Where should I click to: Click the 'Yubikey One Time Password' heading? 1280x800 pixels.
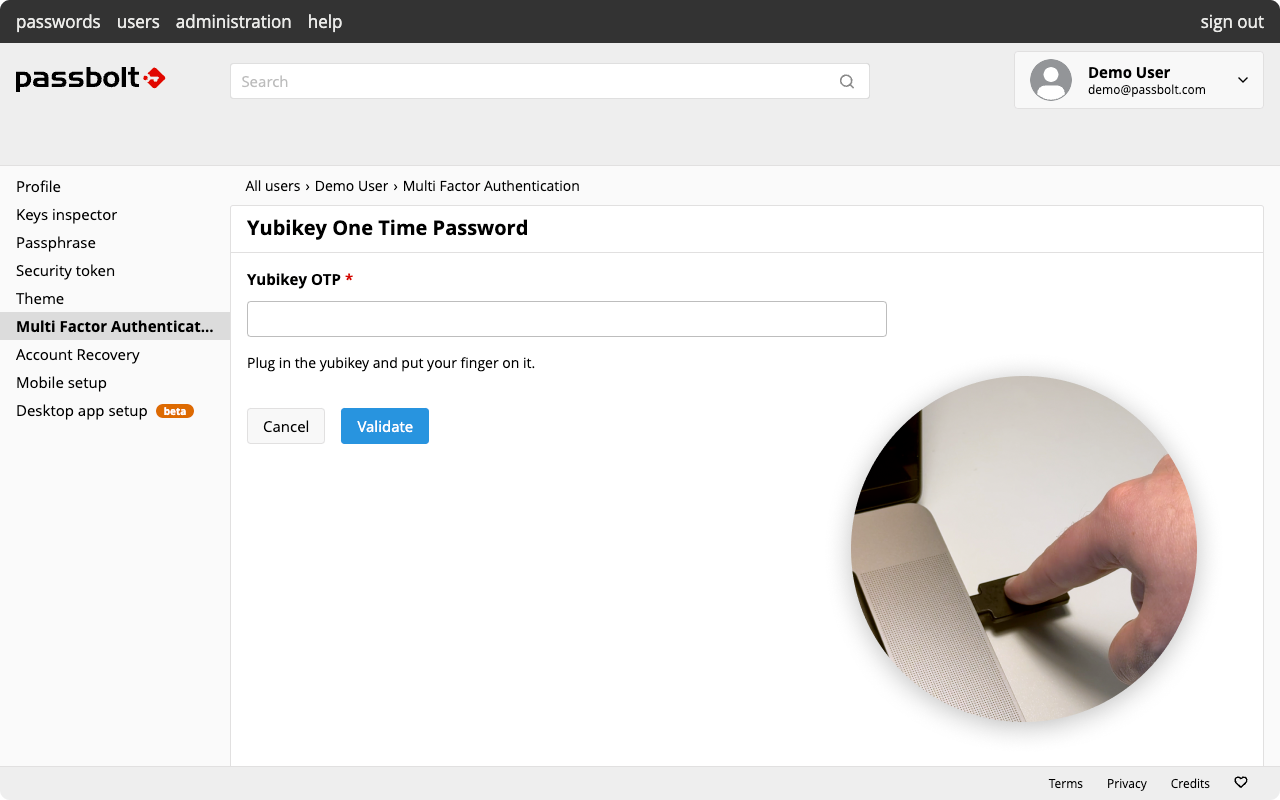click(387, 228)
